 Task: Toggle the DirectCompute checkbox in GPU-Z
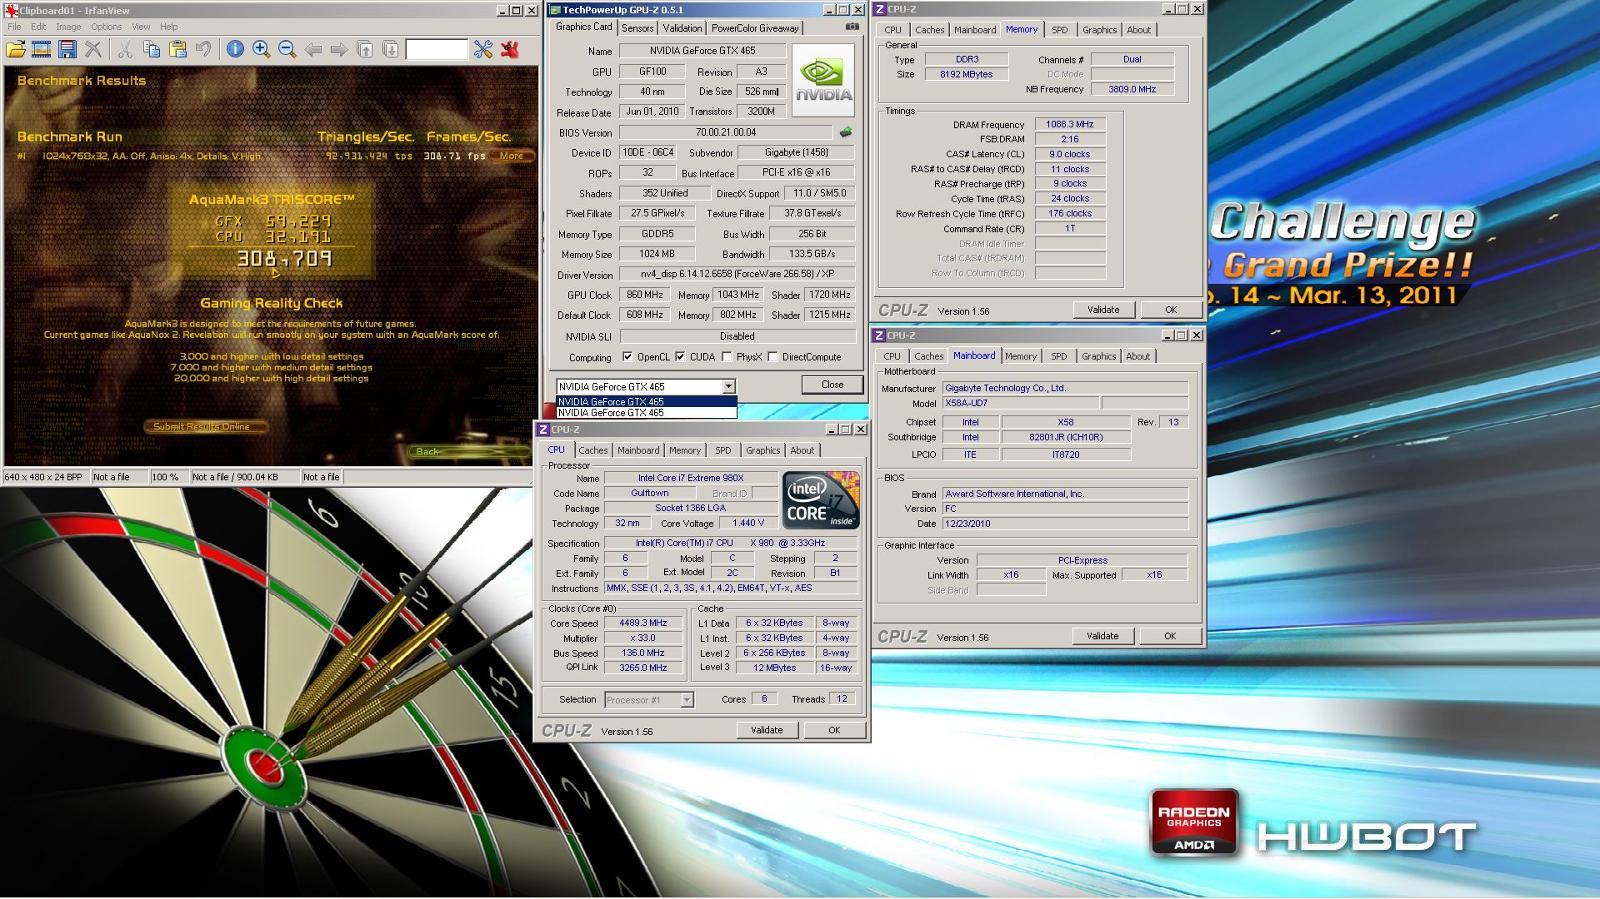tap(773, 357)
